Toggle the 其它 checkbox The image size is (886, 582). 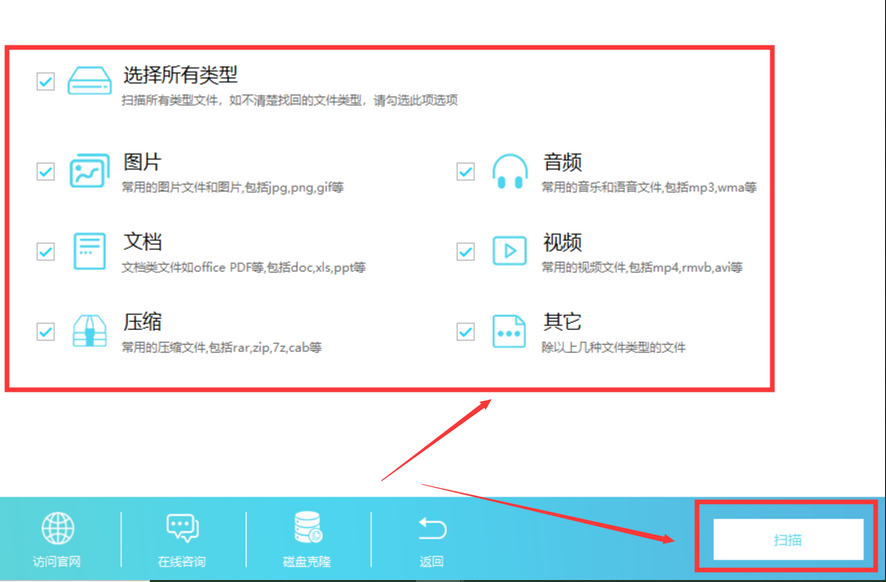click(x=464, y=330)
